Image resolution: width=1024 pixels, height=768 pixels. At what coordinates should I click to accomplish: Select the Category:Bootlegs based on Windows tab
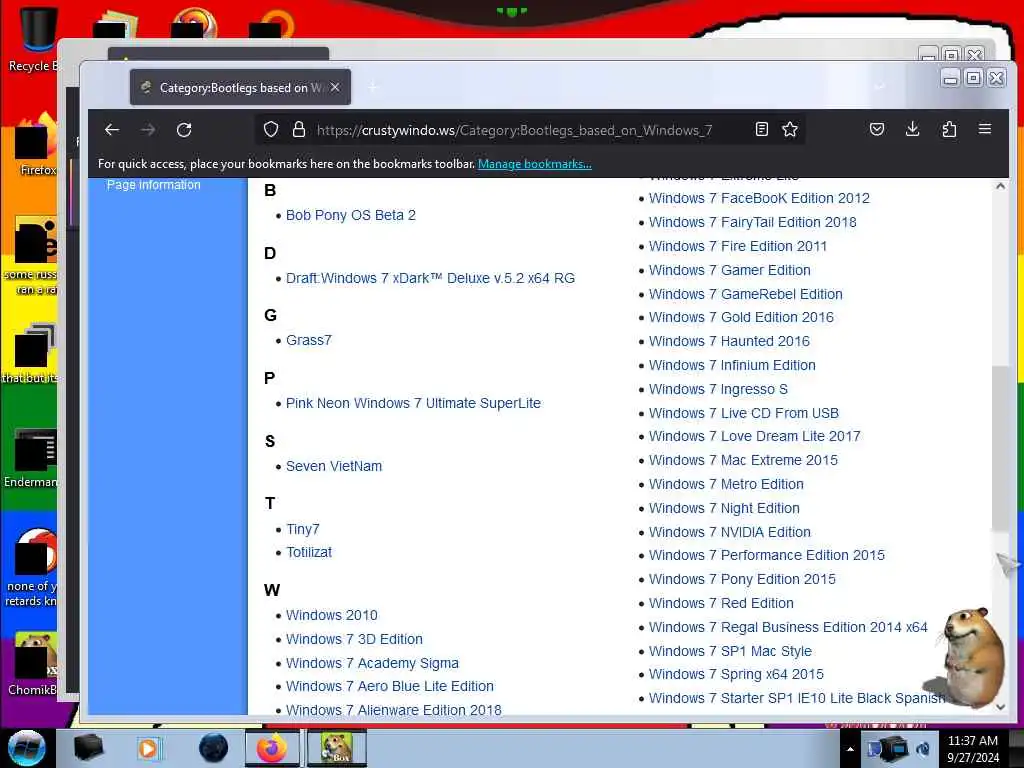[240, 87]
